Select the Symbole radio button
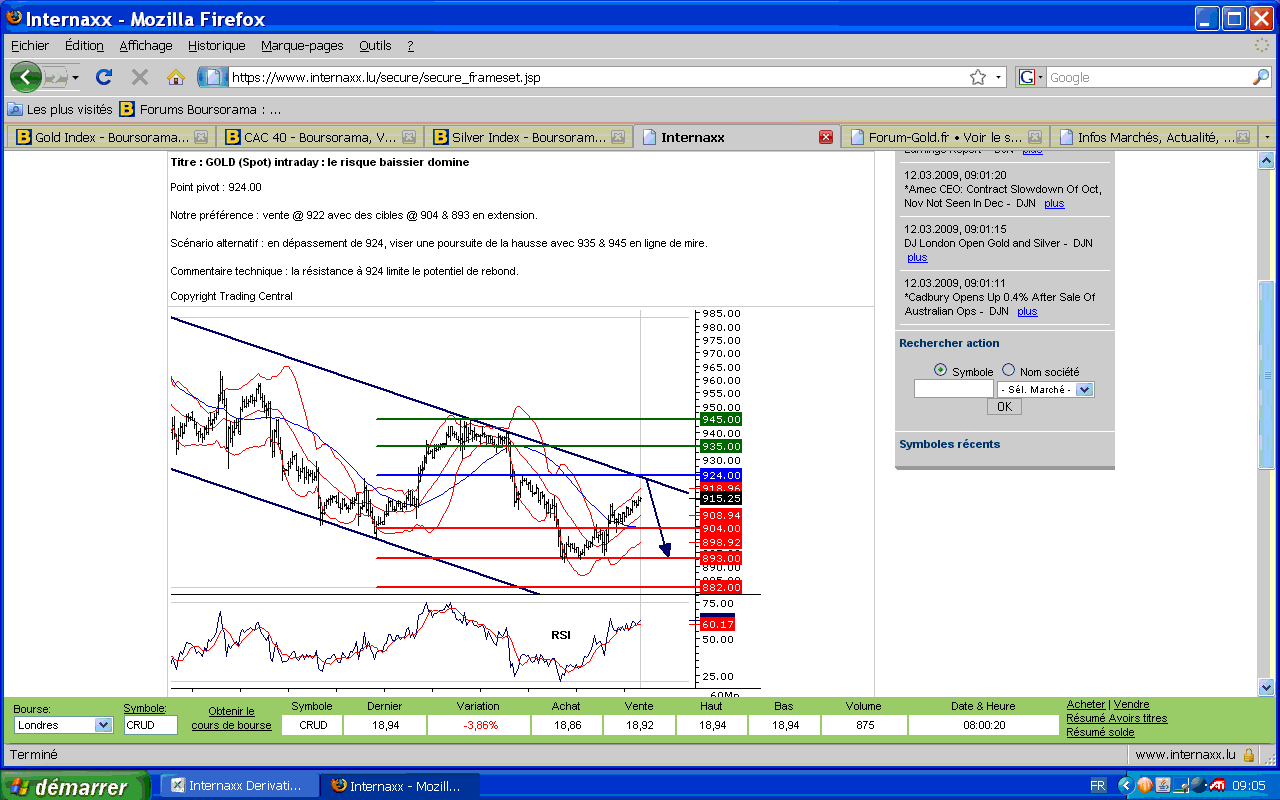This screenshot has width=1280, height=800. coord(940,370)
